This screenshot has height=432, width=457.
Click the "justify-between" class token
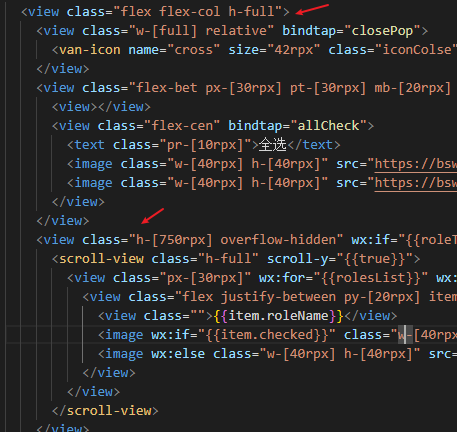pyautogui.click(x=278, y=297)
